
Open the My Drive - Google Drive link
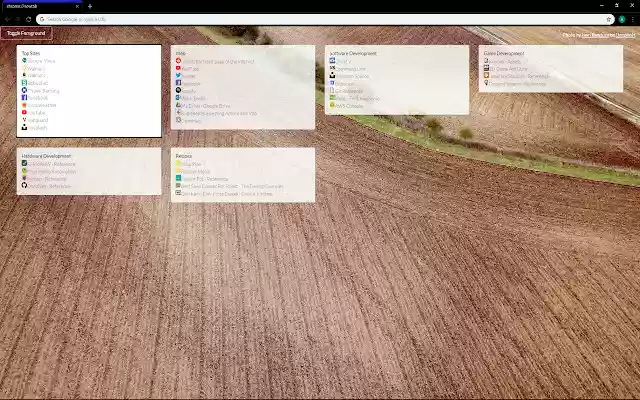point(206,106)
